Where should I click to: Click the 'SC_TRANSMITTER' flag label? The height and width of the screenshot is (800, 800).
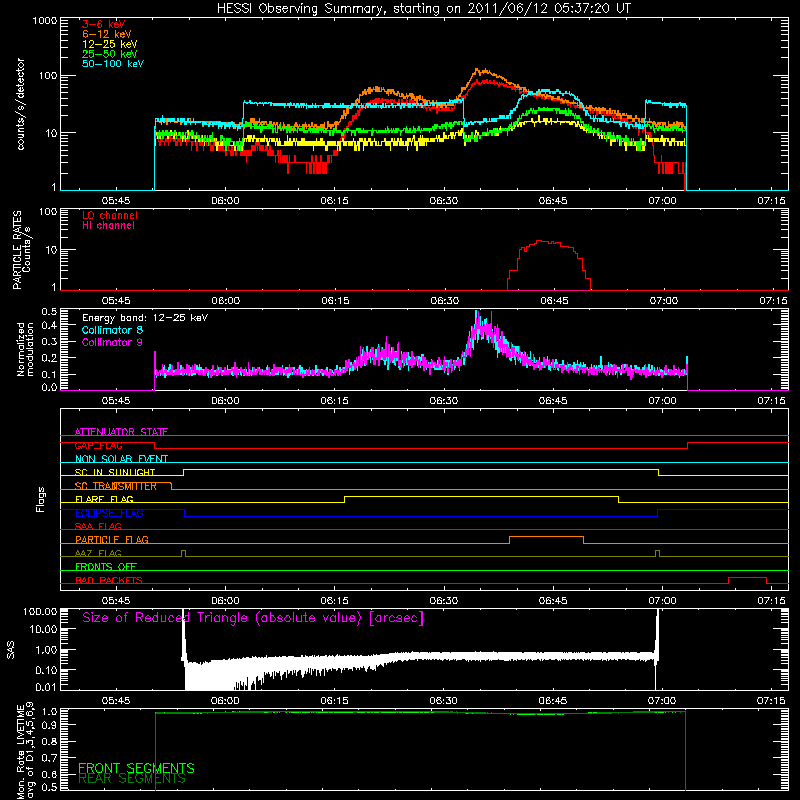[x=115, y=486]
